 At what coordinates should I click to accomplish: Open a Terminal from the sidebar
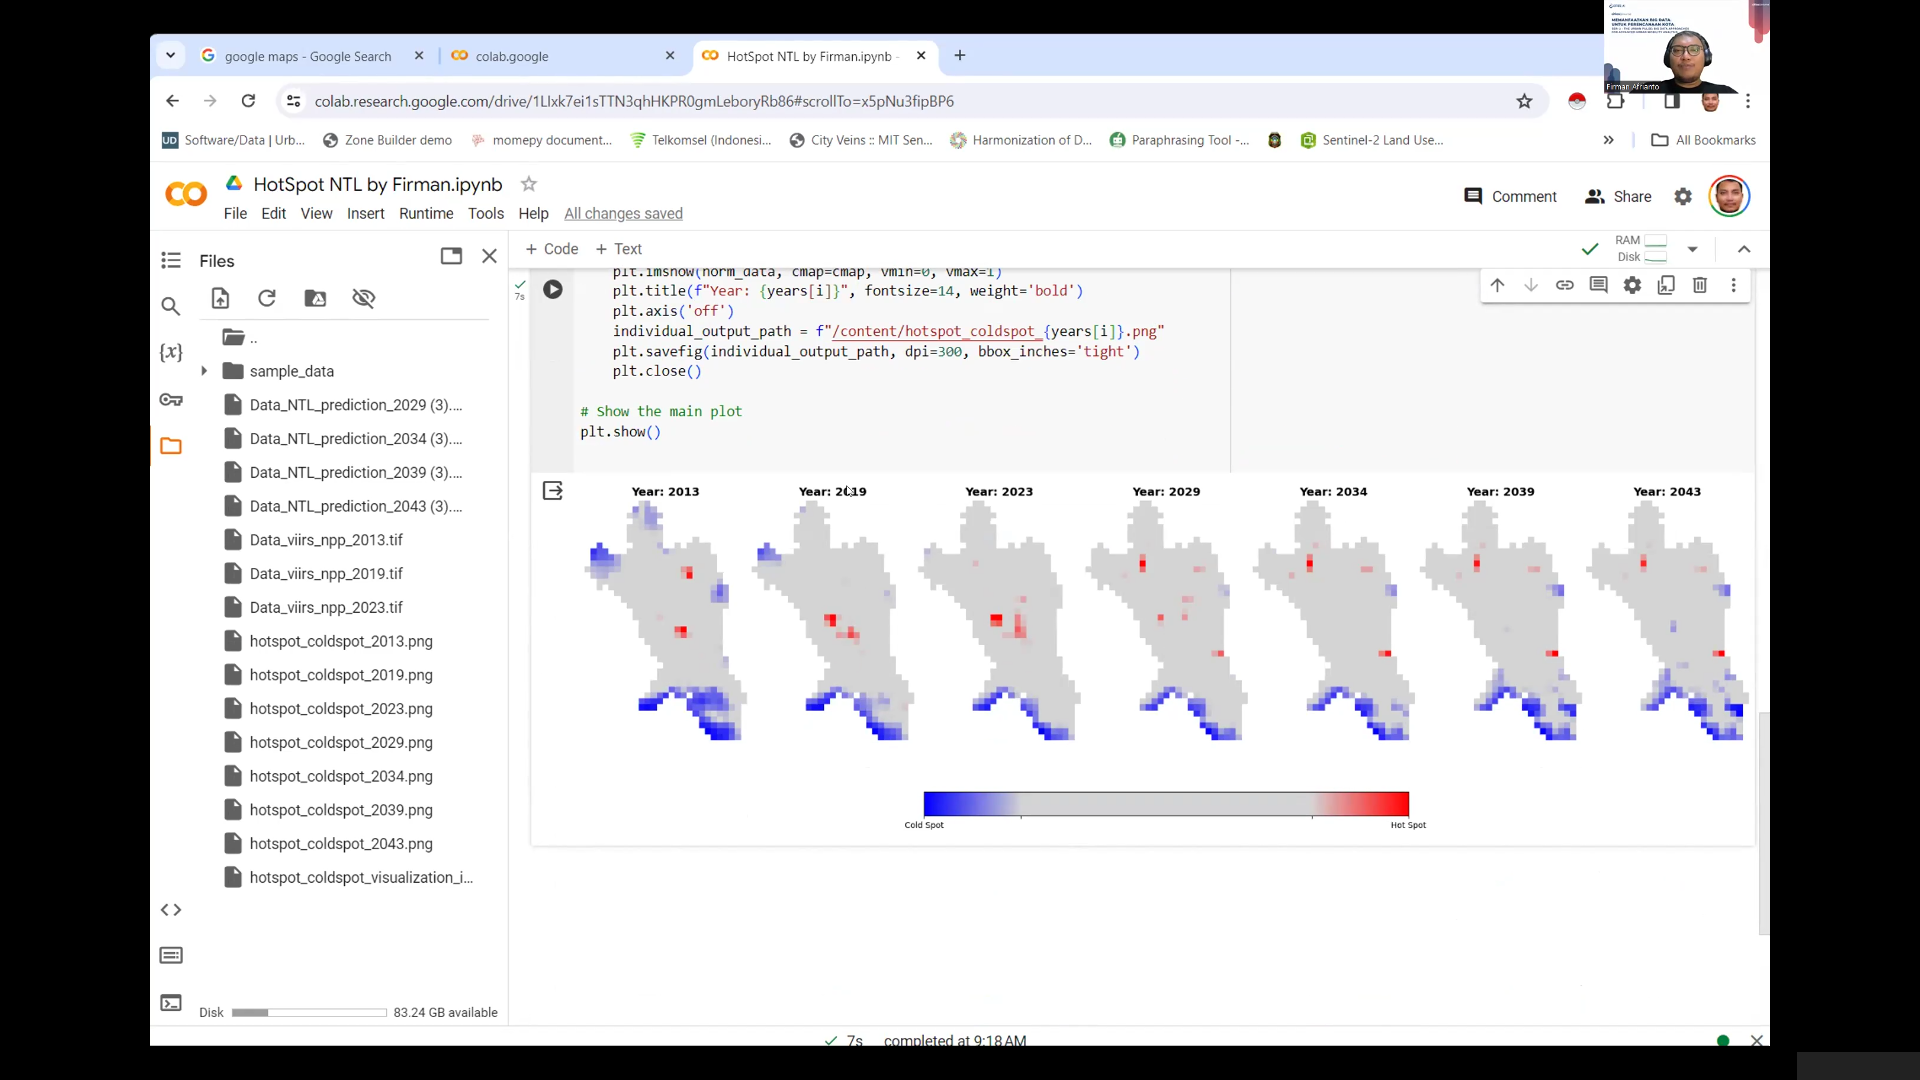[x=171, y=1002]
